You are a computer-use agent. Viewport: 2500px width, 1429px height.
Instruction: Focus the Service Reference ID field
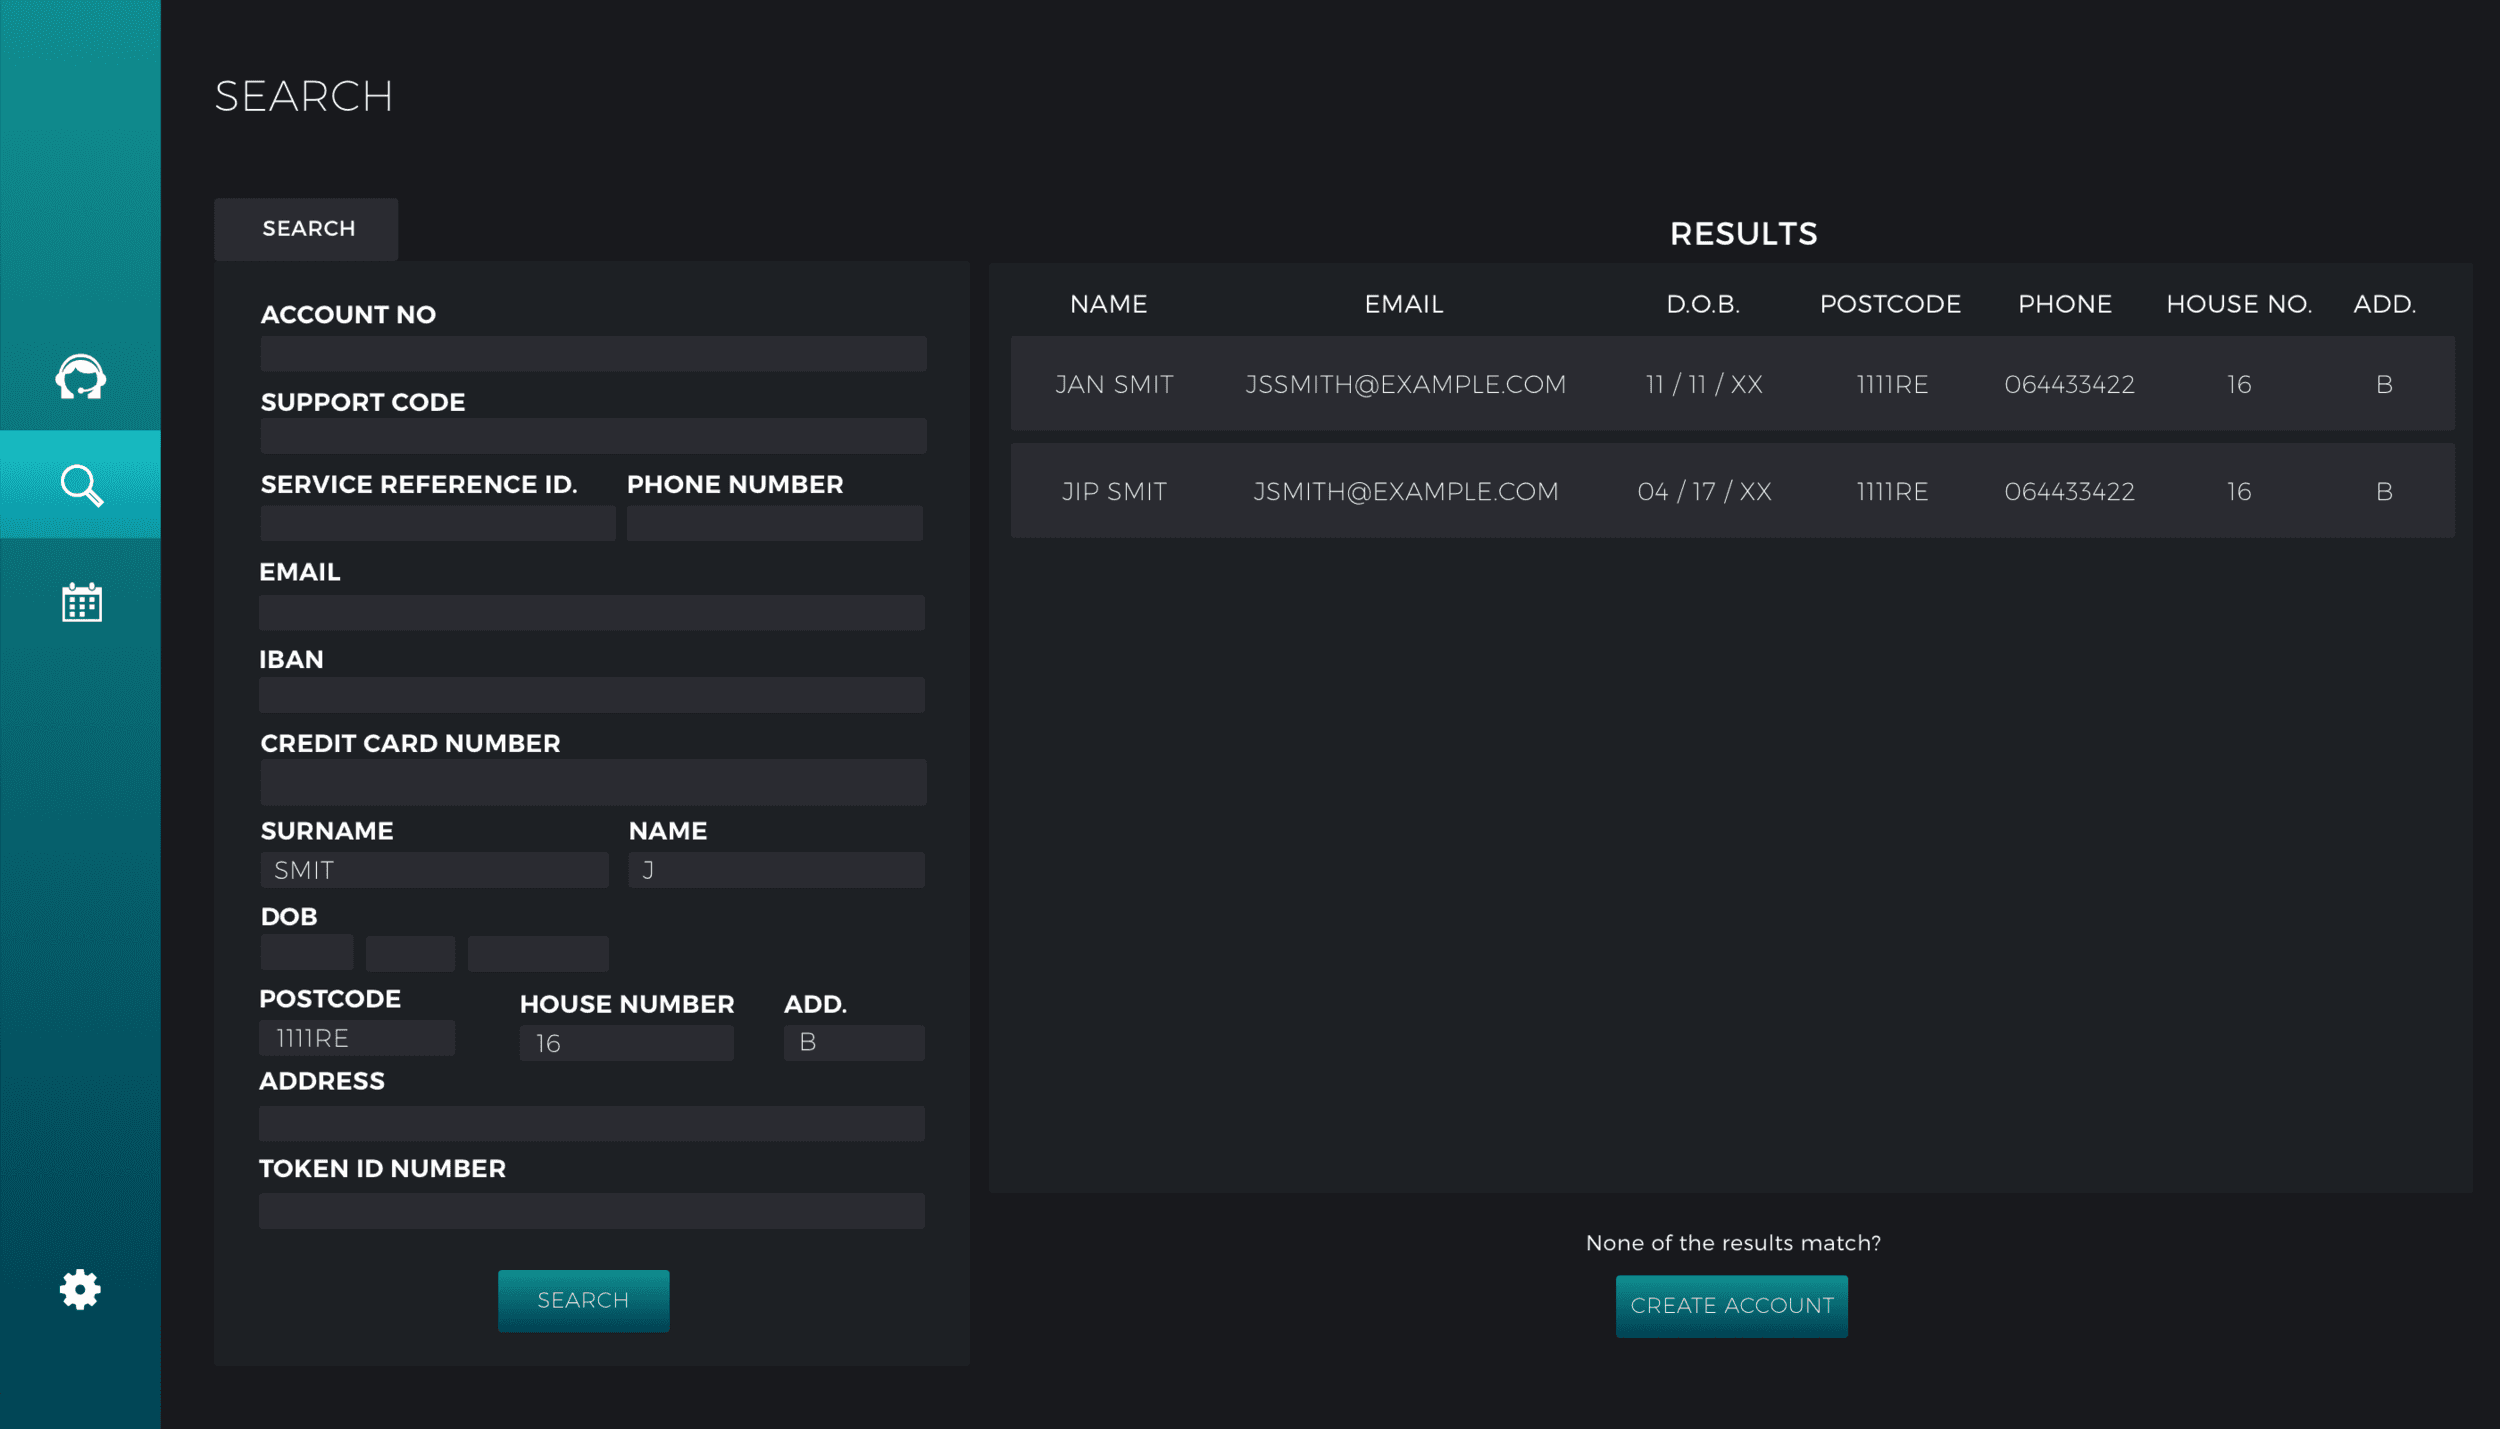(437, 523)
